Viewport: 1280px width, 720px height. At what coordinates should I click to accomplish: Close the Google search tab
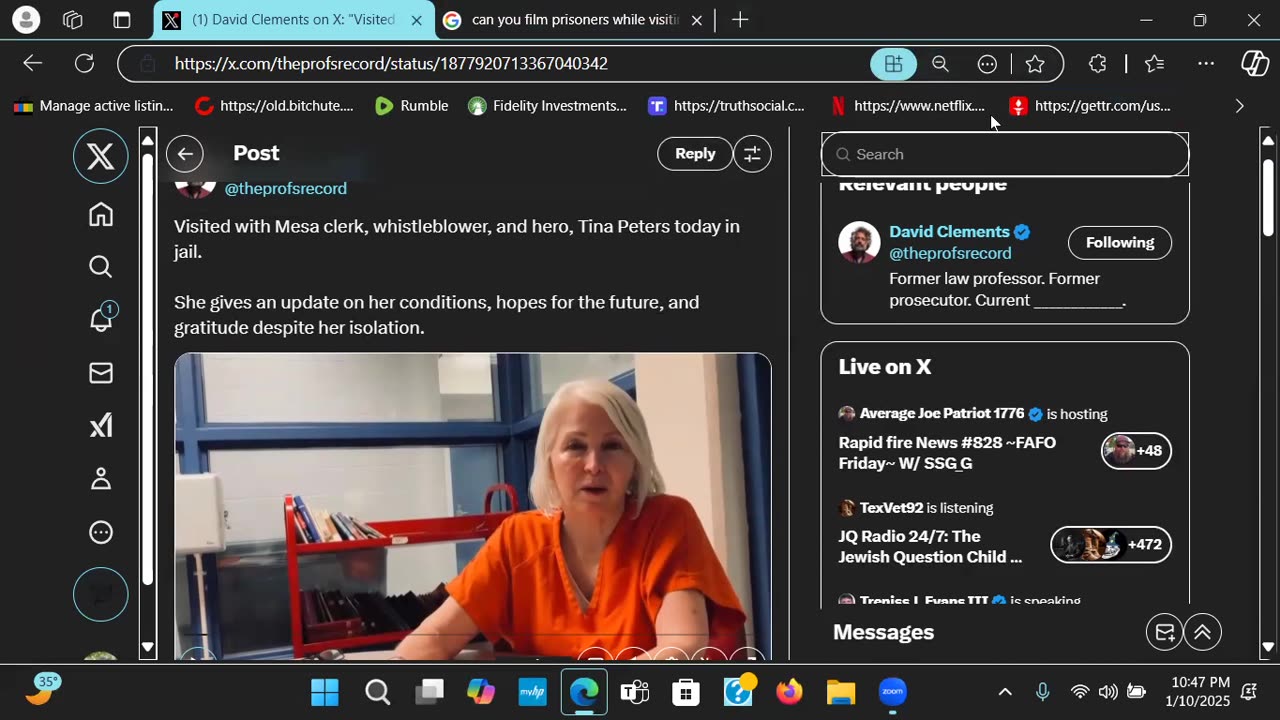(x=697, y=20)
